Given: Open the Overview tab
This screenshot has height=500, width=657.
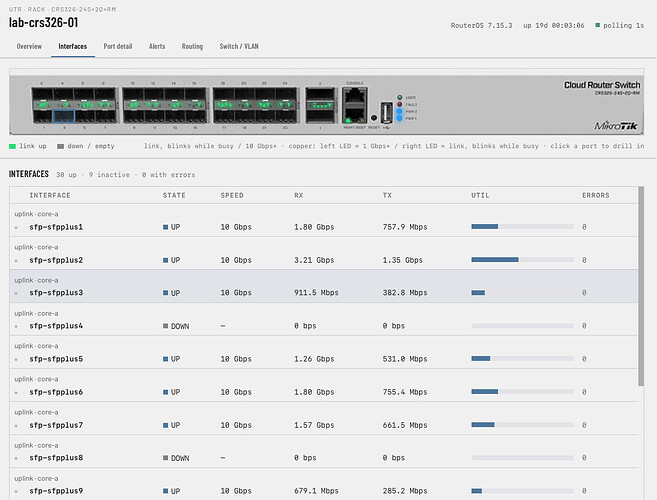Looking at the screenshot, I should (x=29, y=46).
